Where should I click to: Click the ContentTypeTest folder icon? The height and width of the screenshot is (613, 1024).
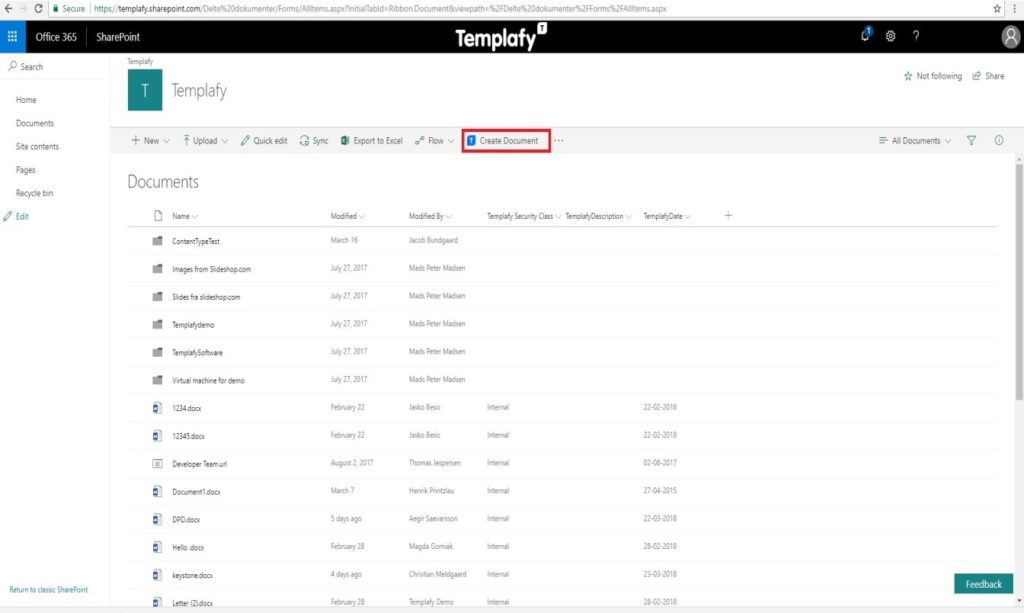click(157, 241)
